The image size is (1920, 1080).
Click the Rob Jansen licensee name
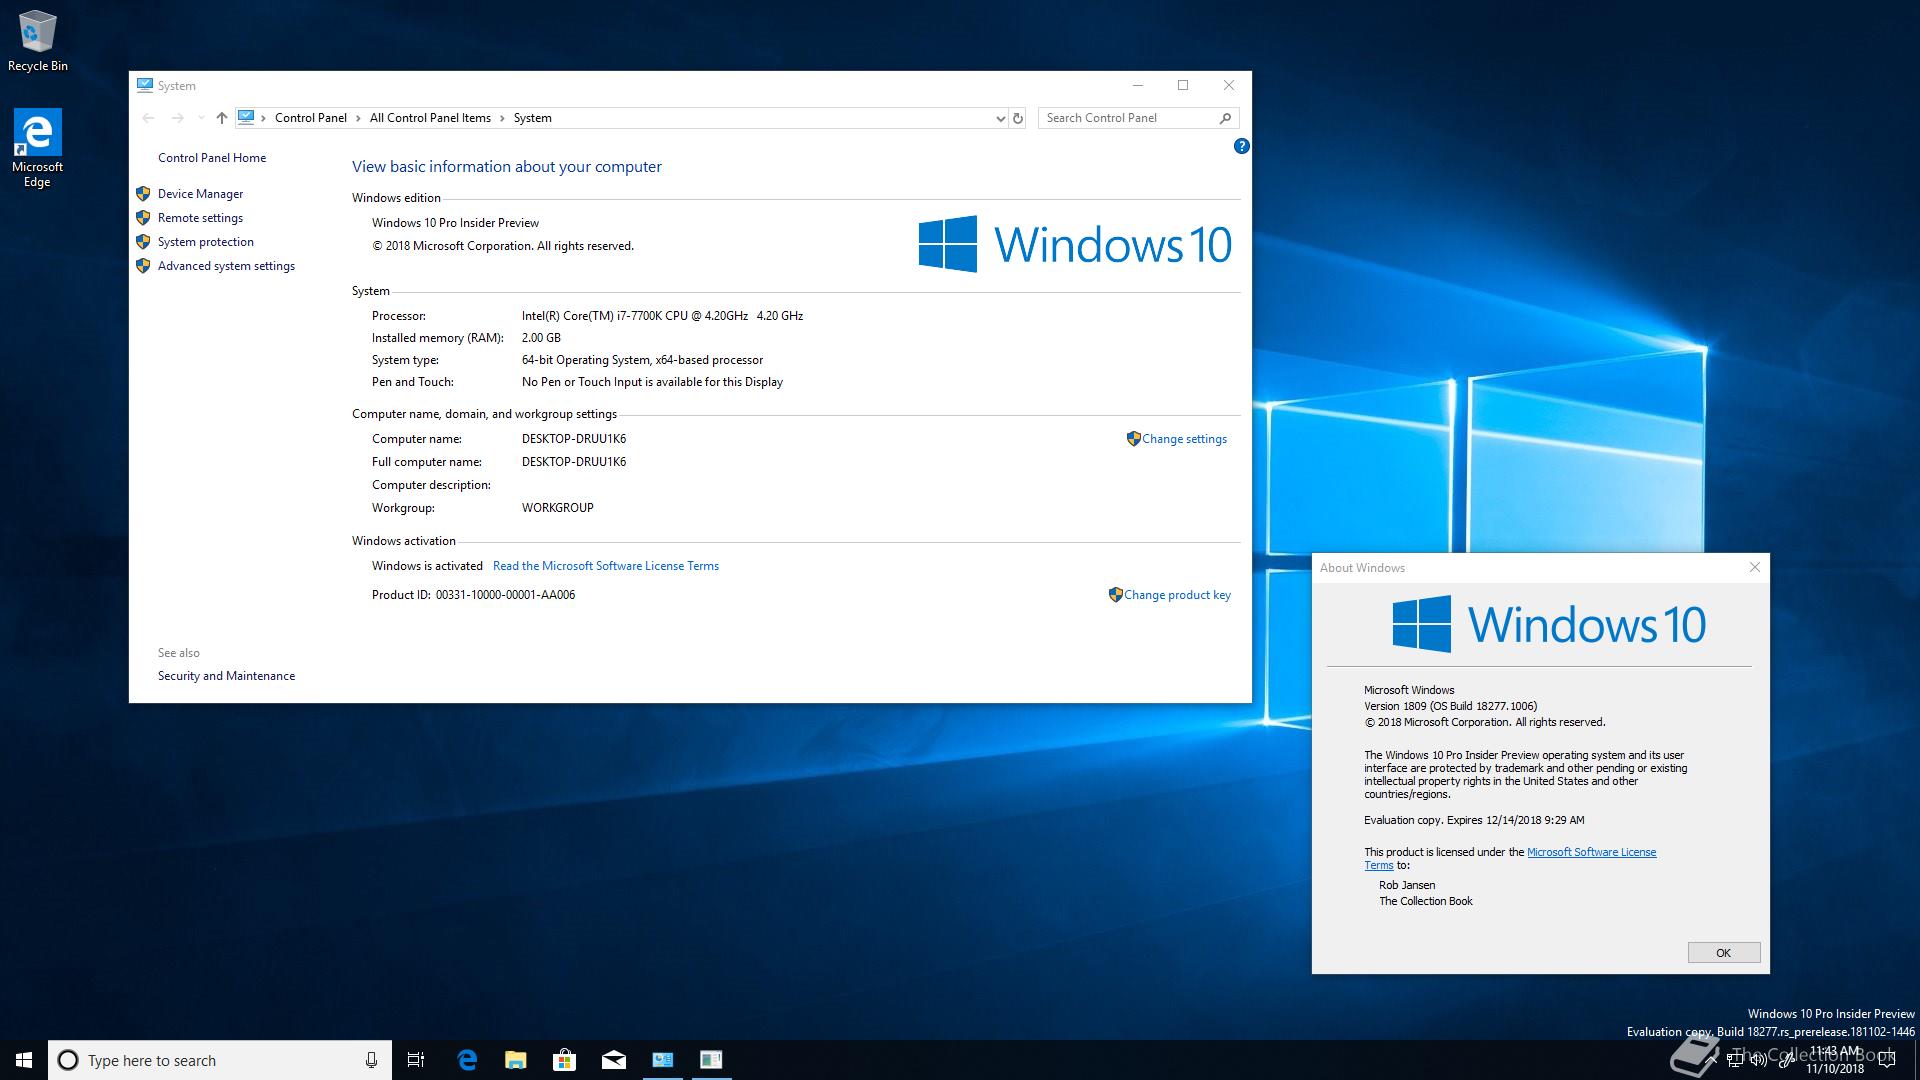(x=1407, y=885)
